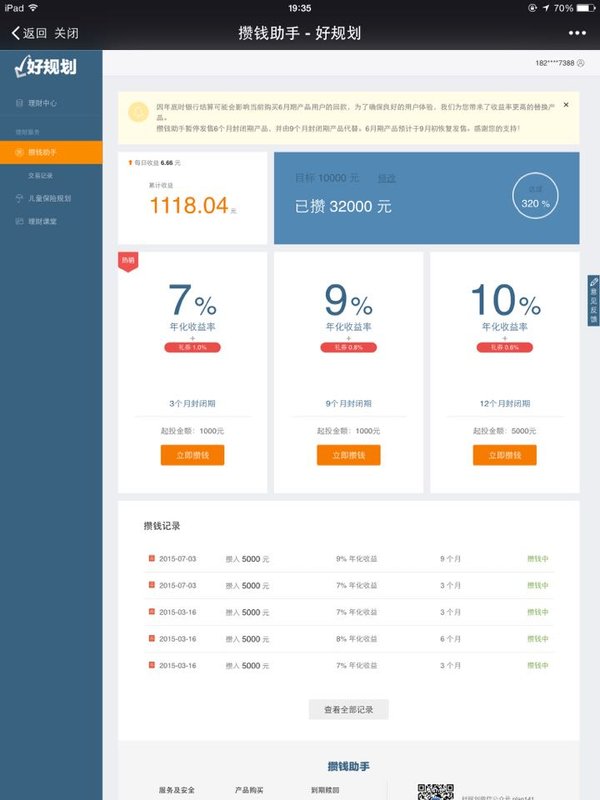Click 攒钱中 status of the 9个月 record
The image size is (600, 800).
[538, 559]
